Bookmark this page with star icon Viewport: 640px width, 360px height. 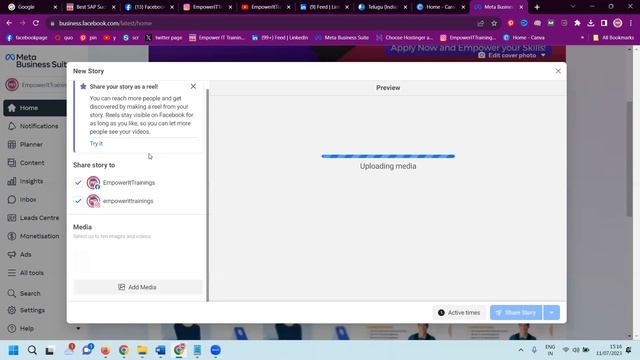pos(494,23)
